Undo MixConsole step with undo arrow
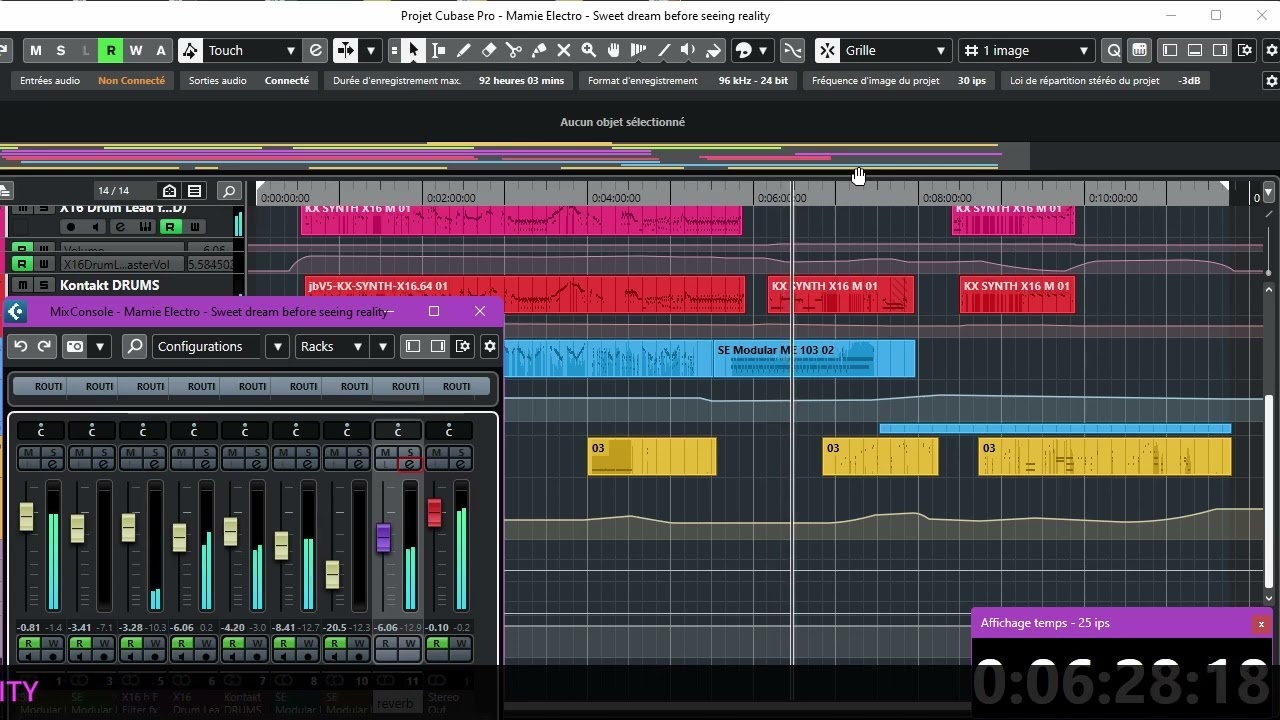 pyautogui.click(x=20, y=346)
